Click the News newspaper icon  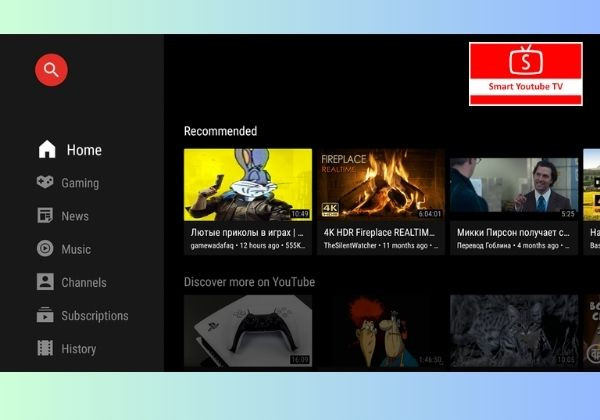[45, 215]
